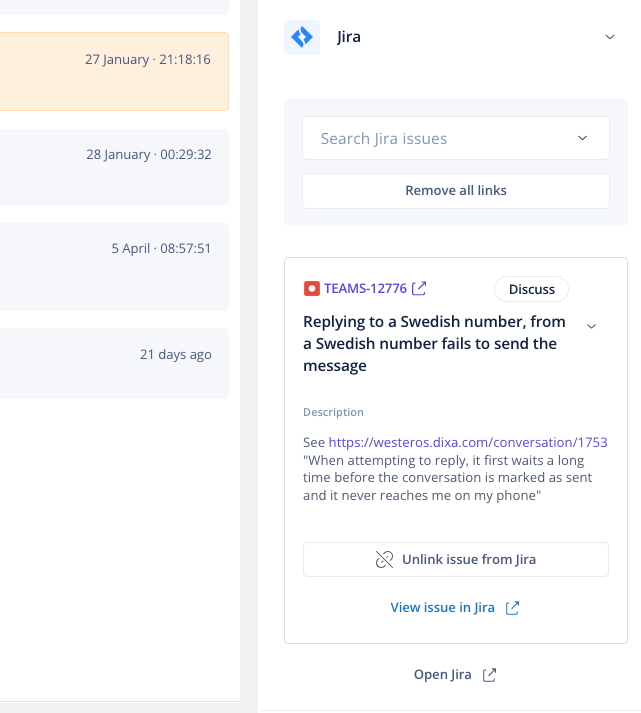Click external icon beside View issue in Jira
This screenshot has width=641, height=713.
512,608
